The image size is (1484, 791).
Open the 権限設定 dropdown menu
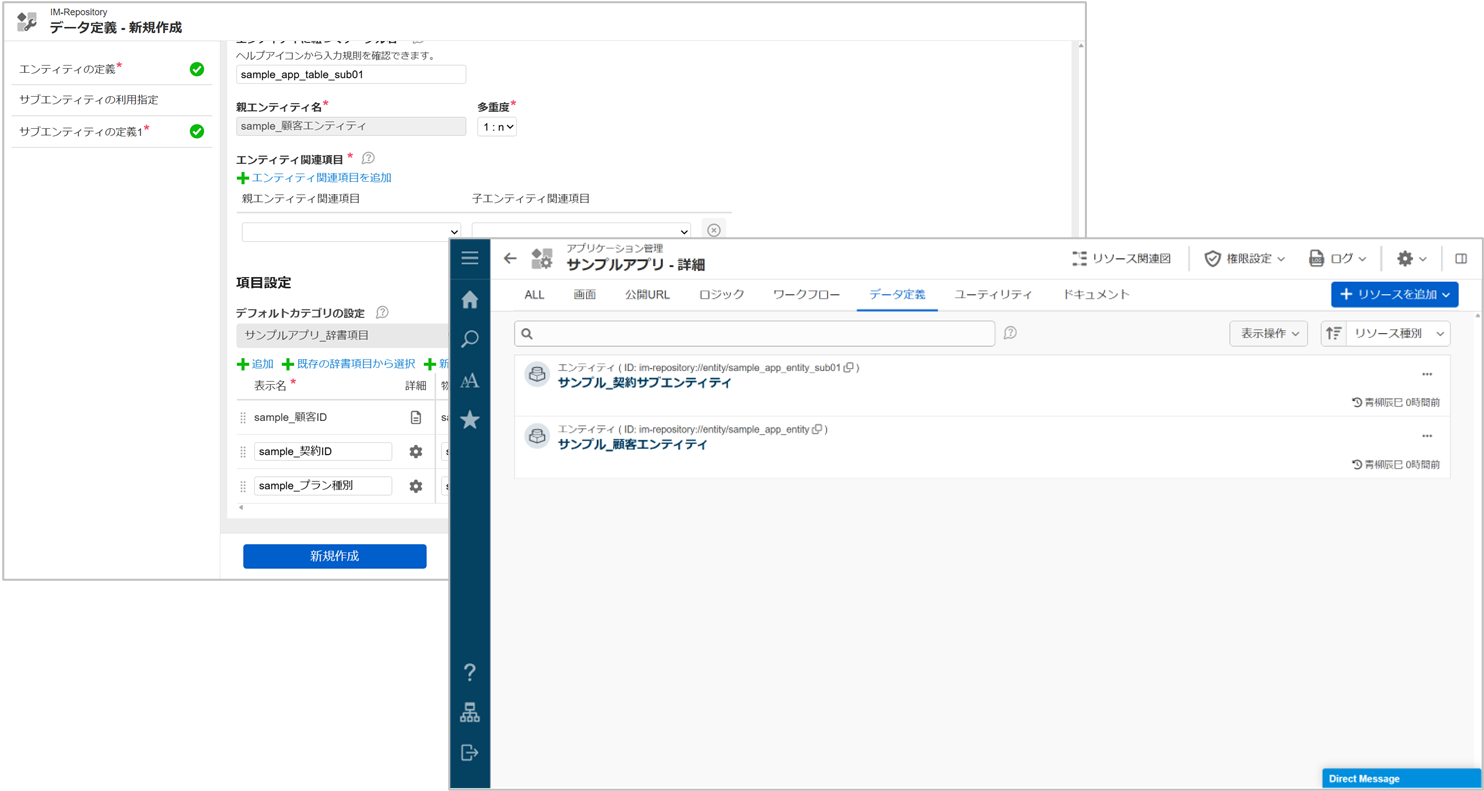coord(1245,259)
